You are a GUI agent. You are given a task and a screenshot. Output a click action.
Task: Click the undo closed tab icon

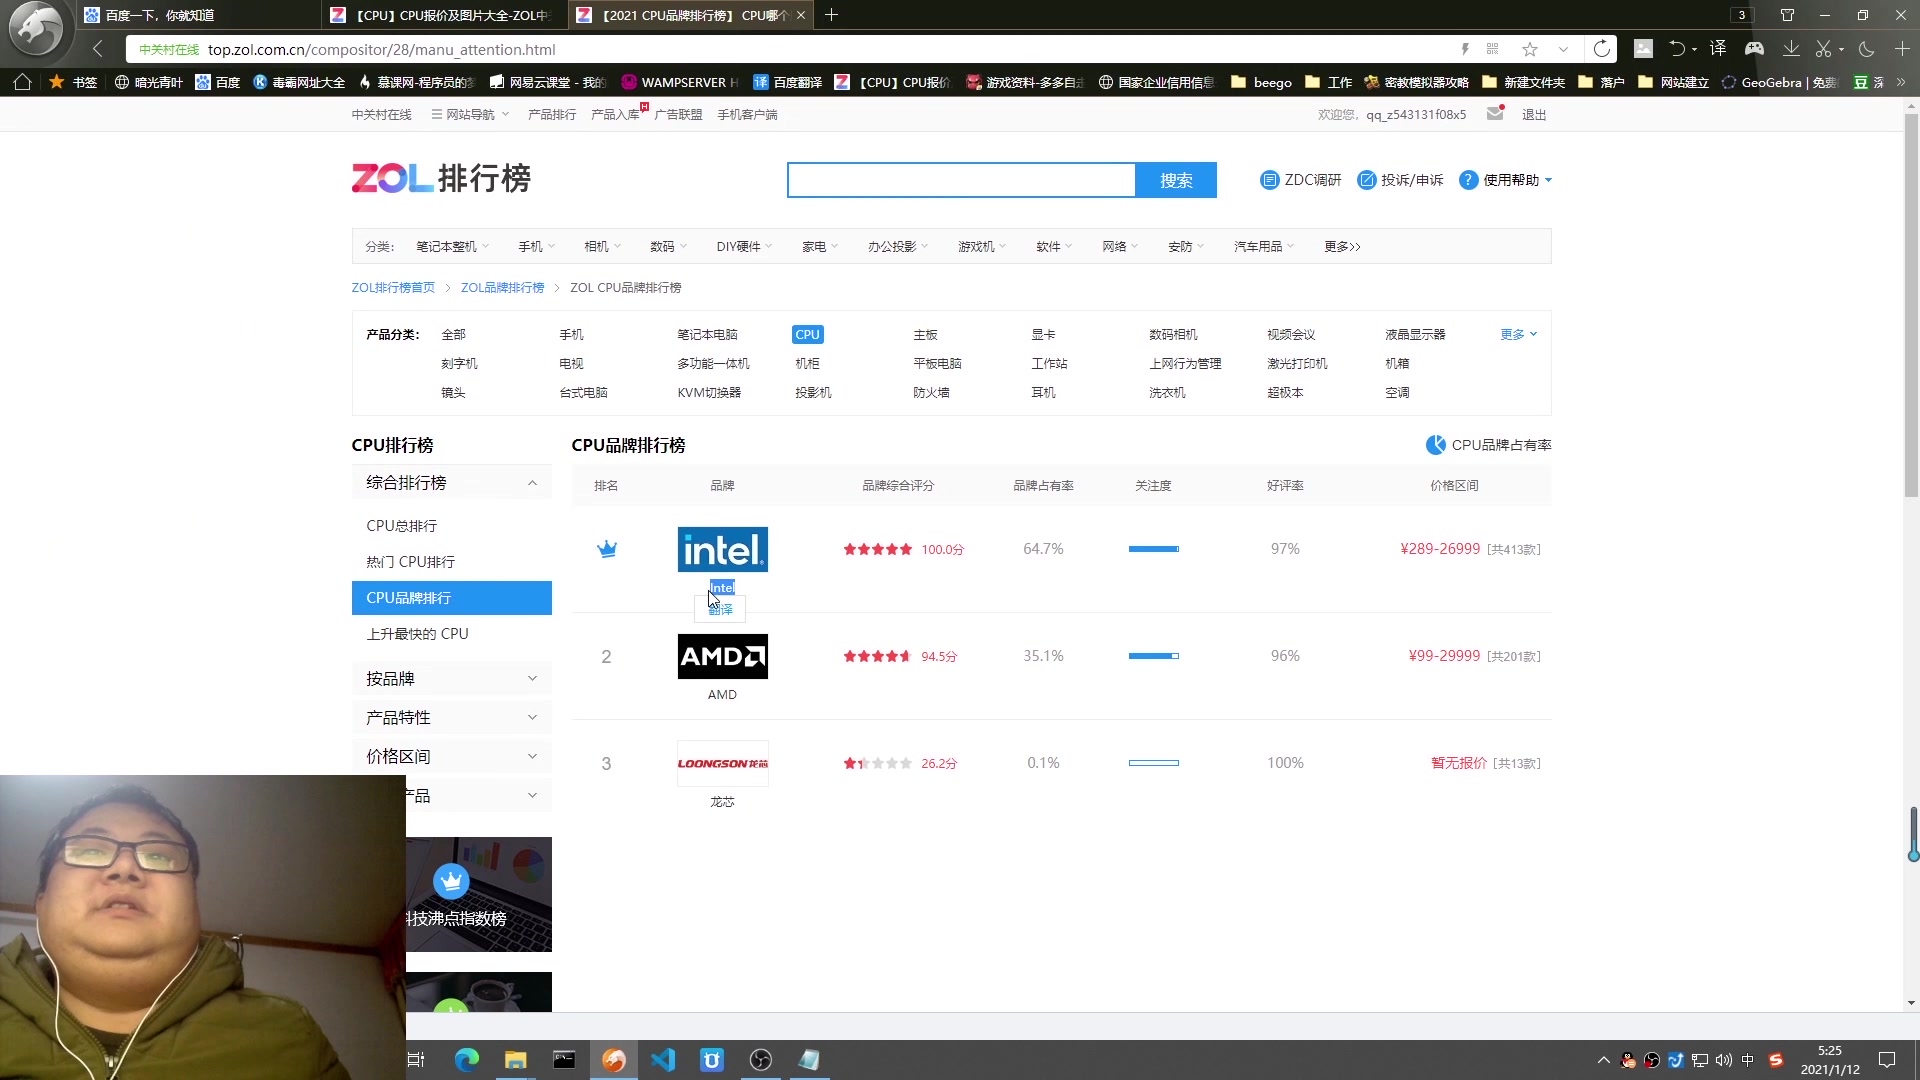(x=1678, y=48)
